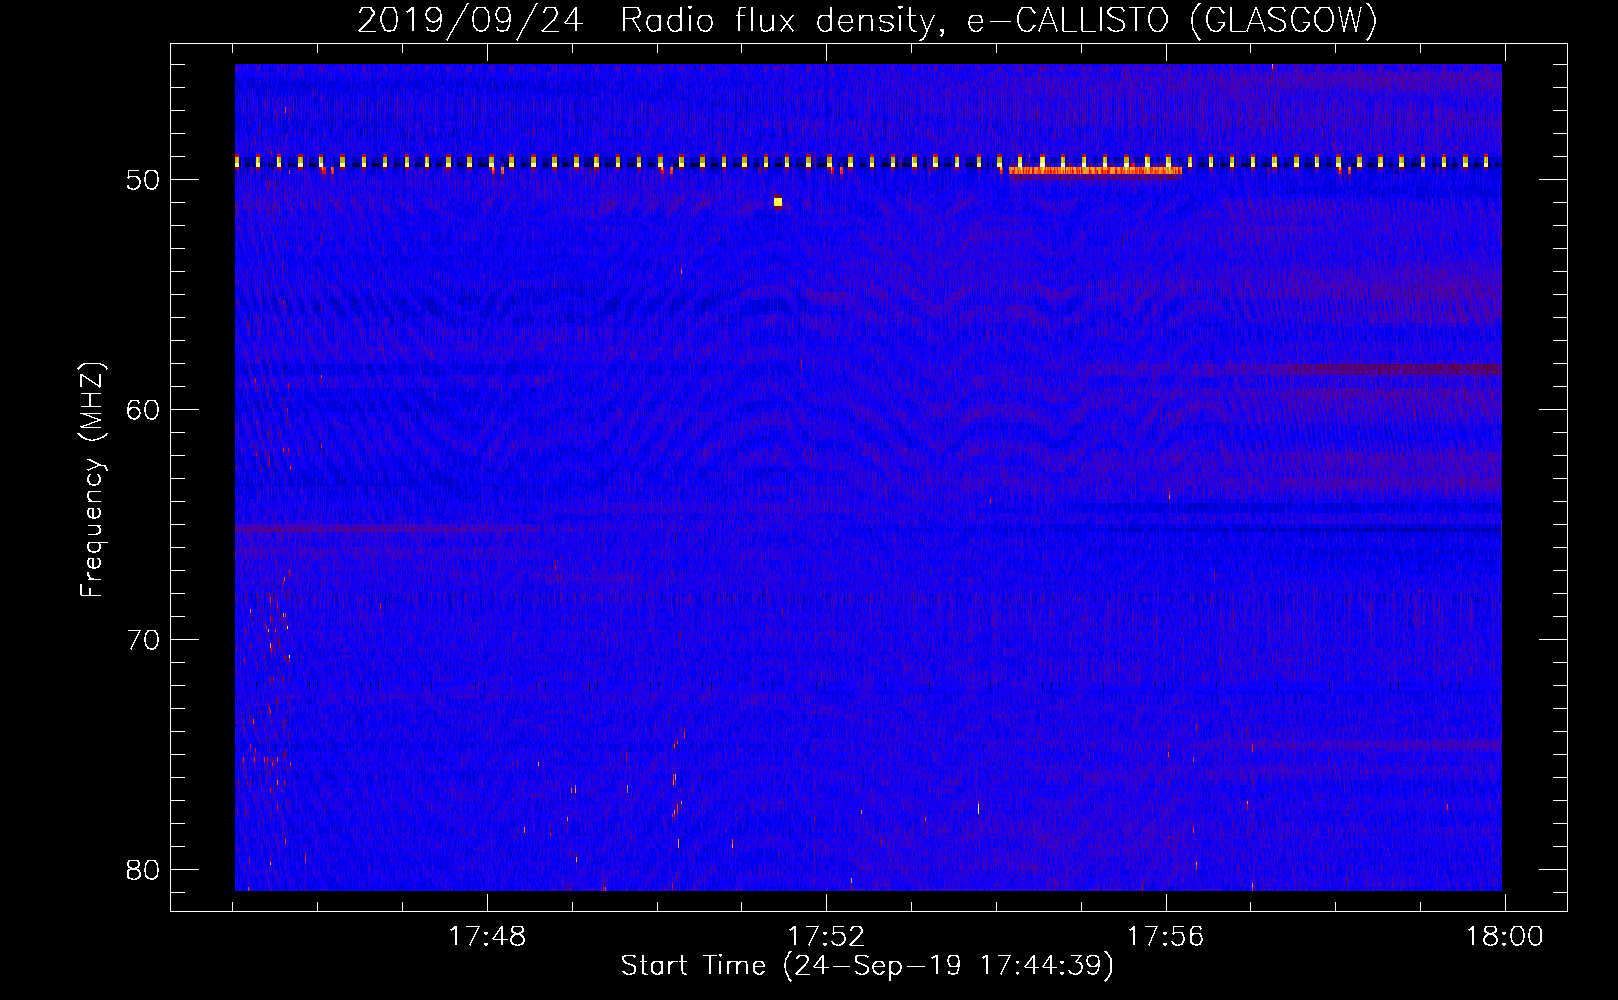Click the 60 frequency tick label
Viewport: 1618px width, 1000px height.
pos(143,410)
